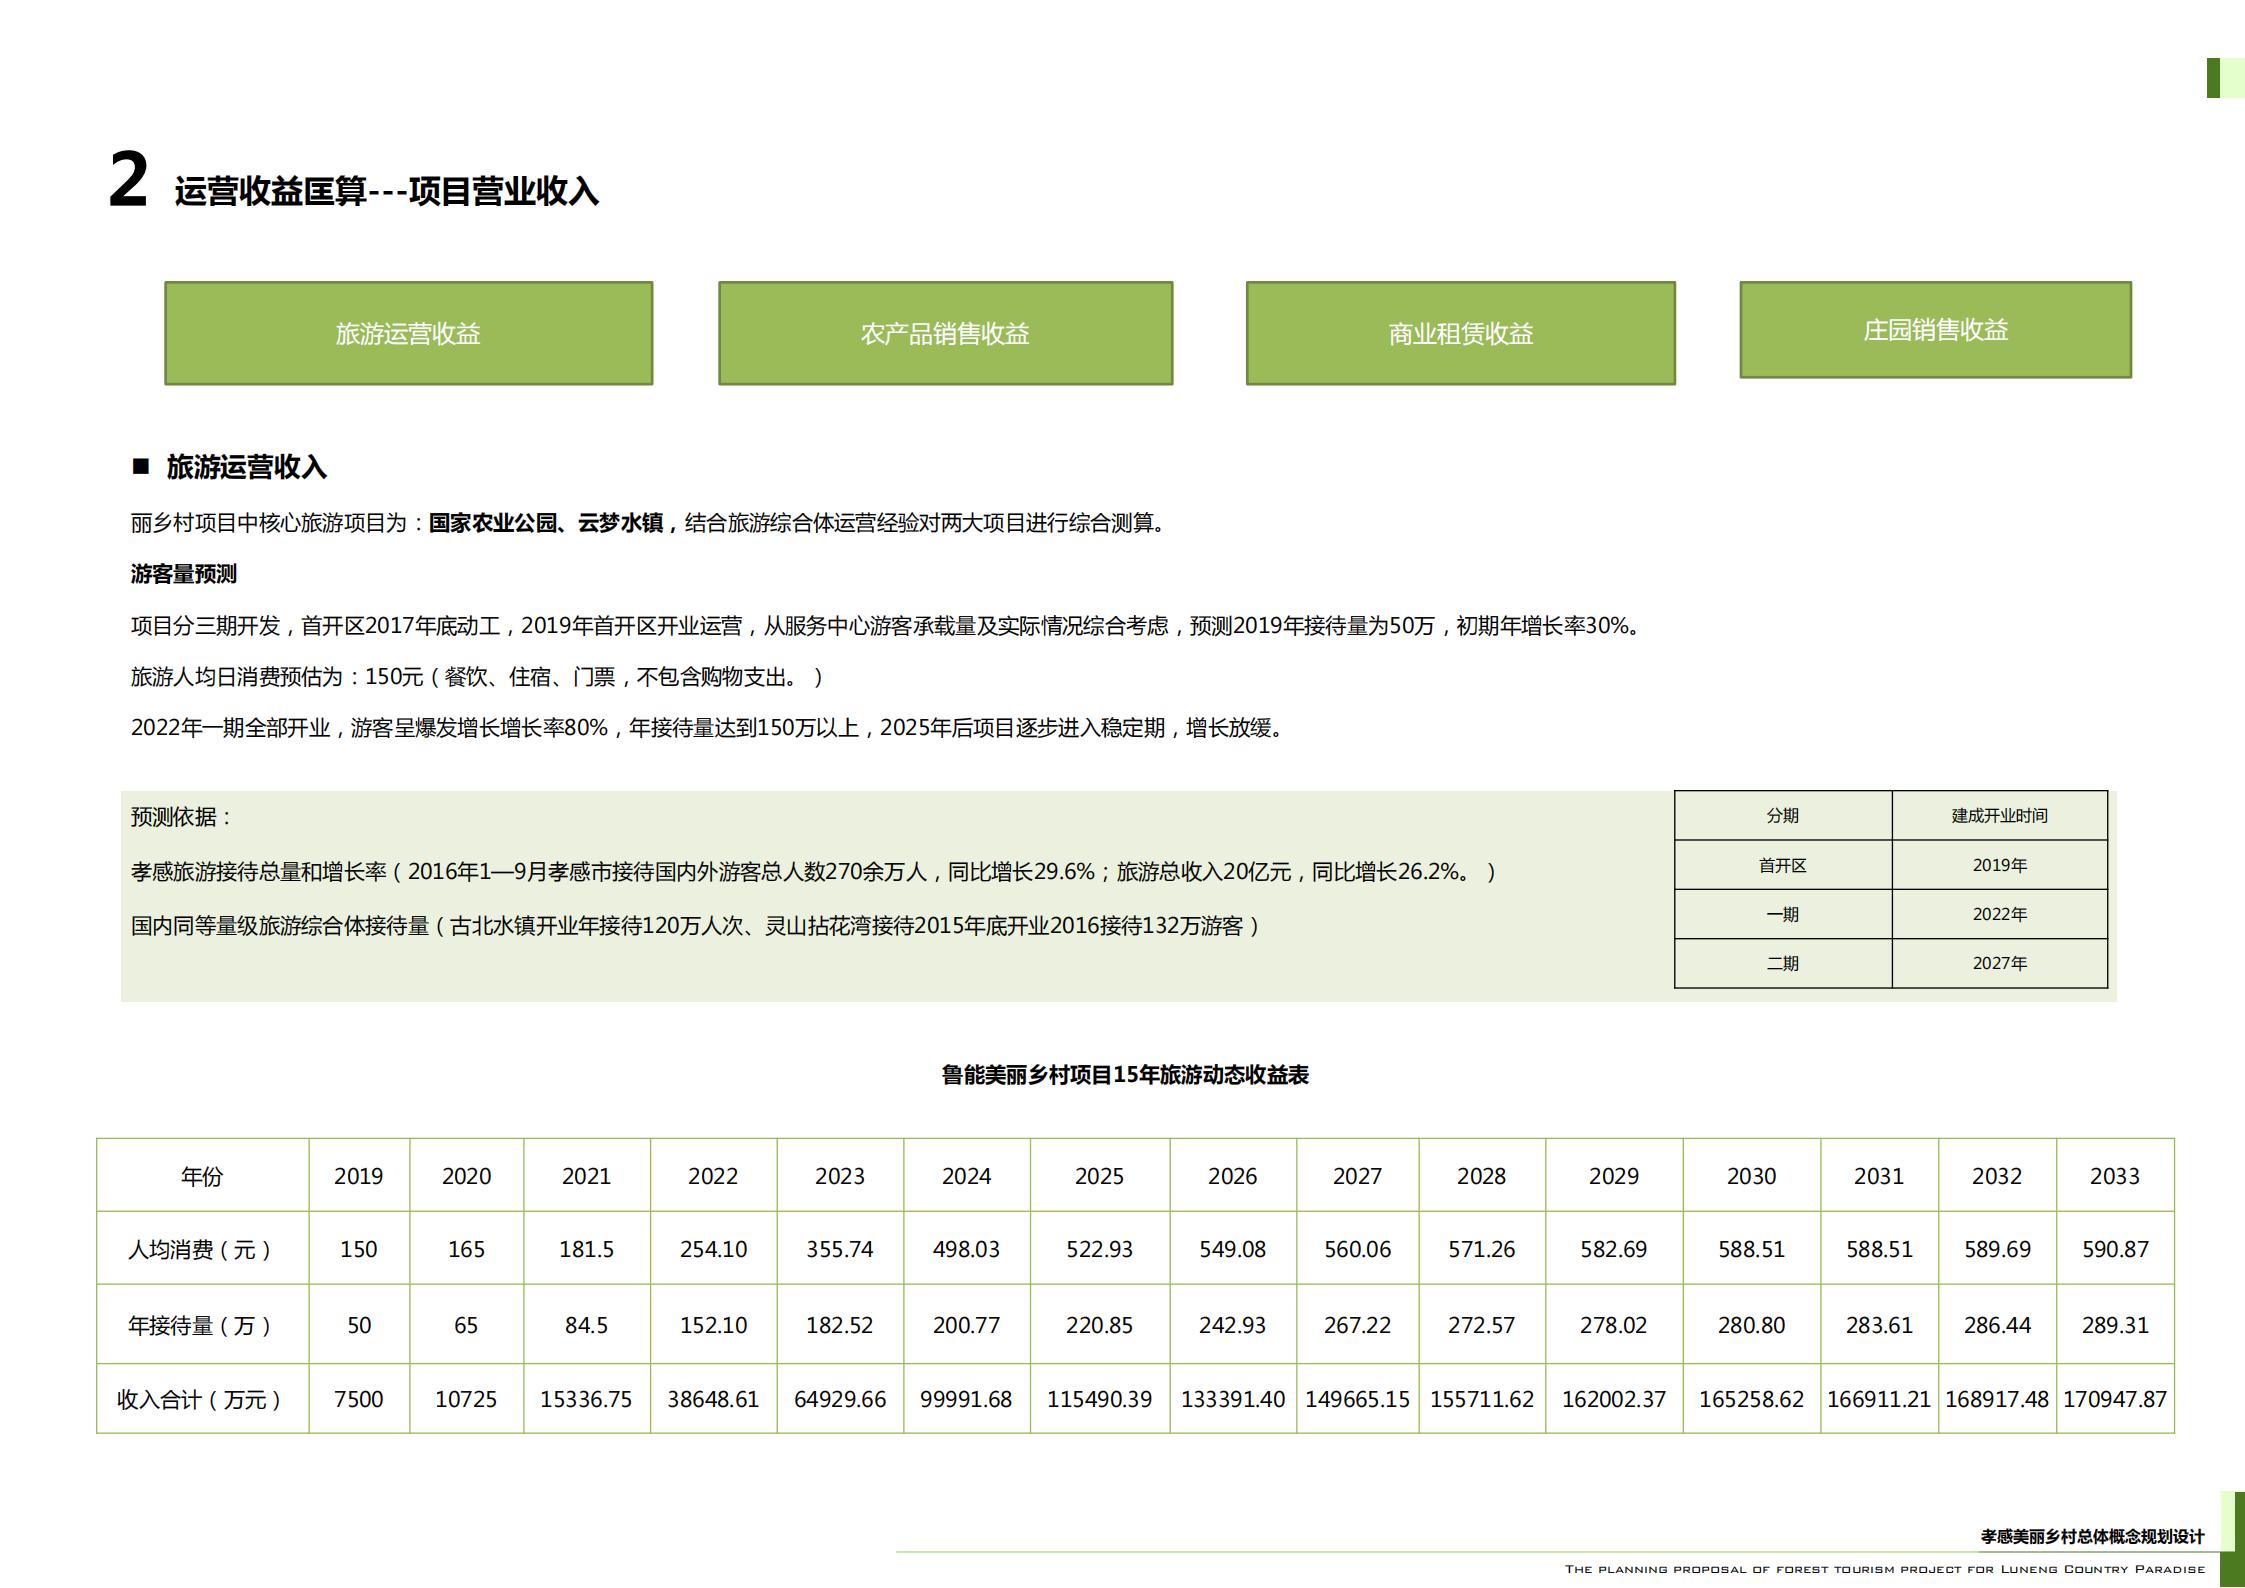Click the 99991.68 revenue cell
The image size is (2245, 1588).
pos(966,1398)
